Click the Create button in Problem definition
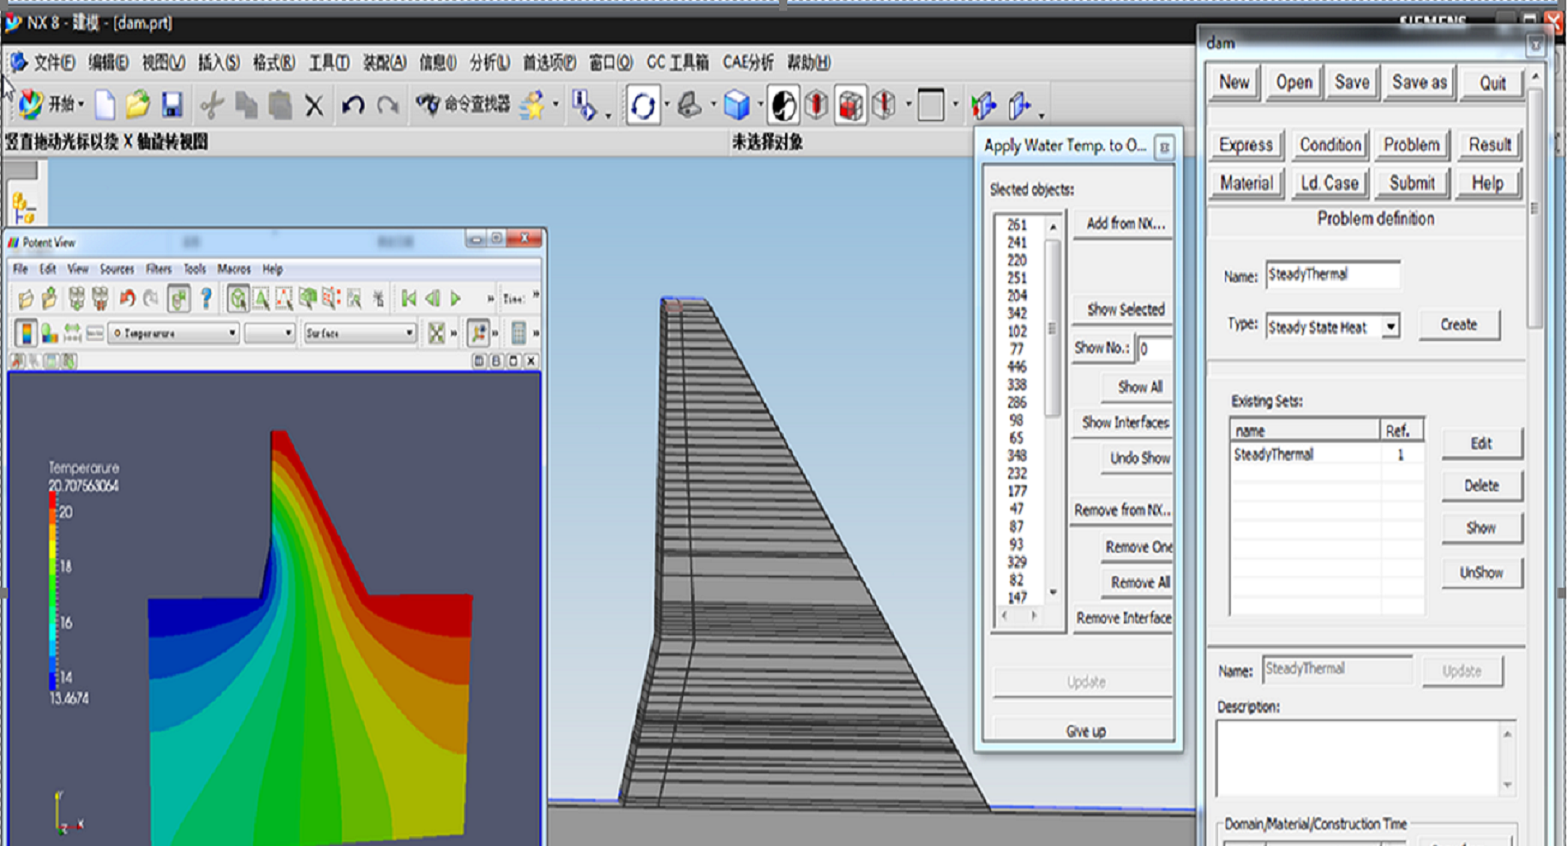Image resolution: width=1567 pixels, height=846 pixels. coord(1458,325)
